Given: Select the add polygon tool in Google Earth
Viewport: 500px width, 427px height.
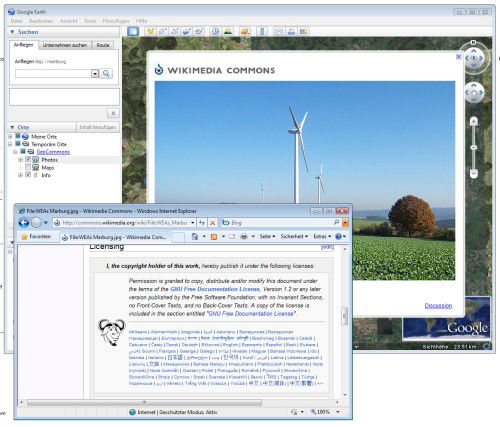Looking at the screenshot, I should [x=162, y=31].
